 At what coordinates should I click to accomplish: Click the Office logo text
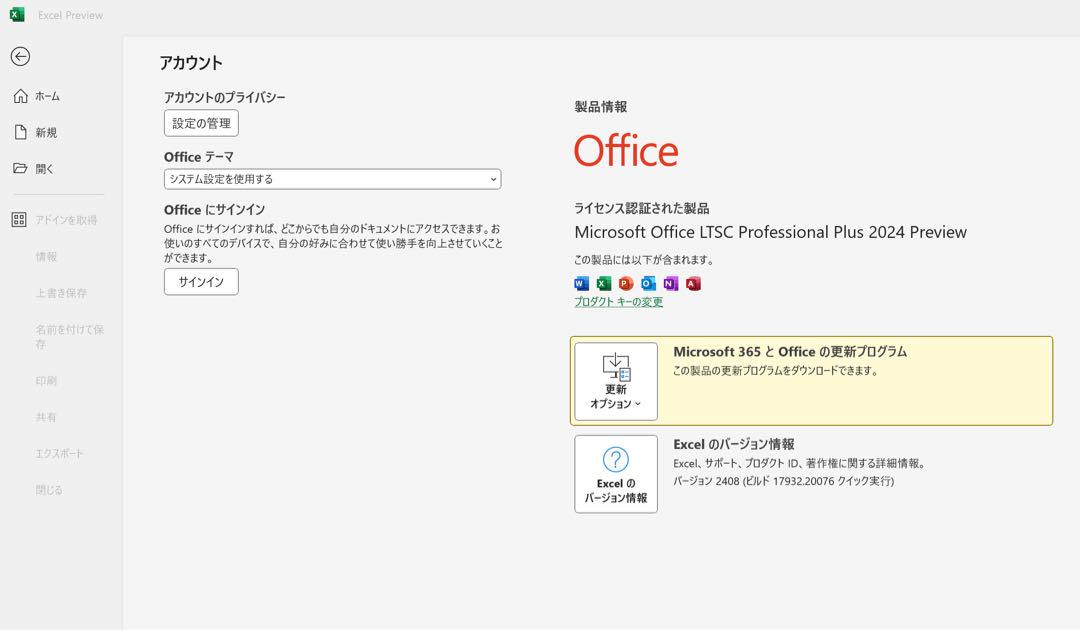click(x=626, y=151)
